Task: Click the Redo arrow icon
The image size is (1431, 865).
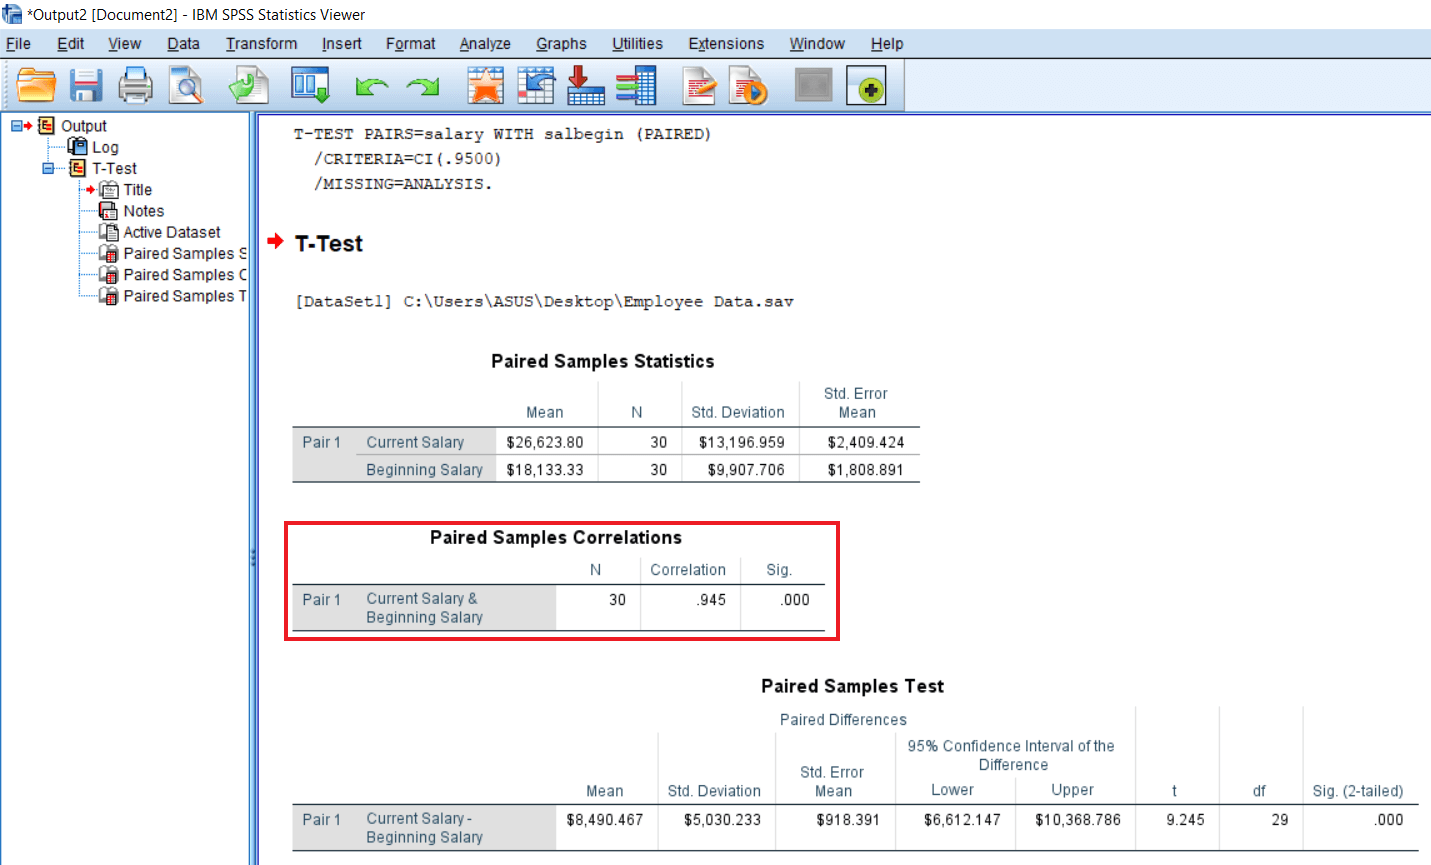Action: pos(423,87)
